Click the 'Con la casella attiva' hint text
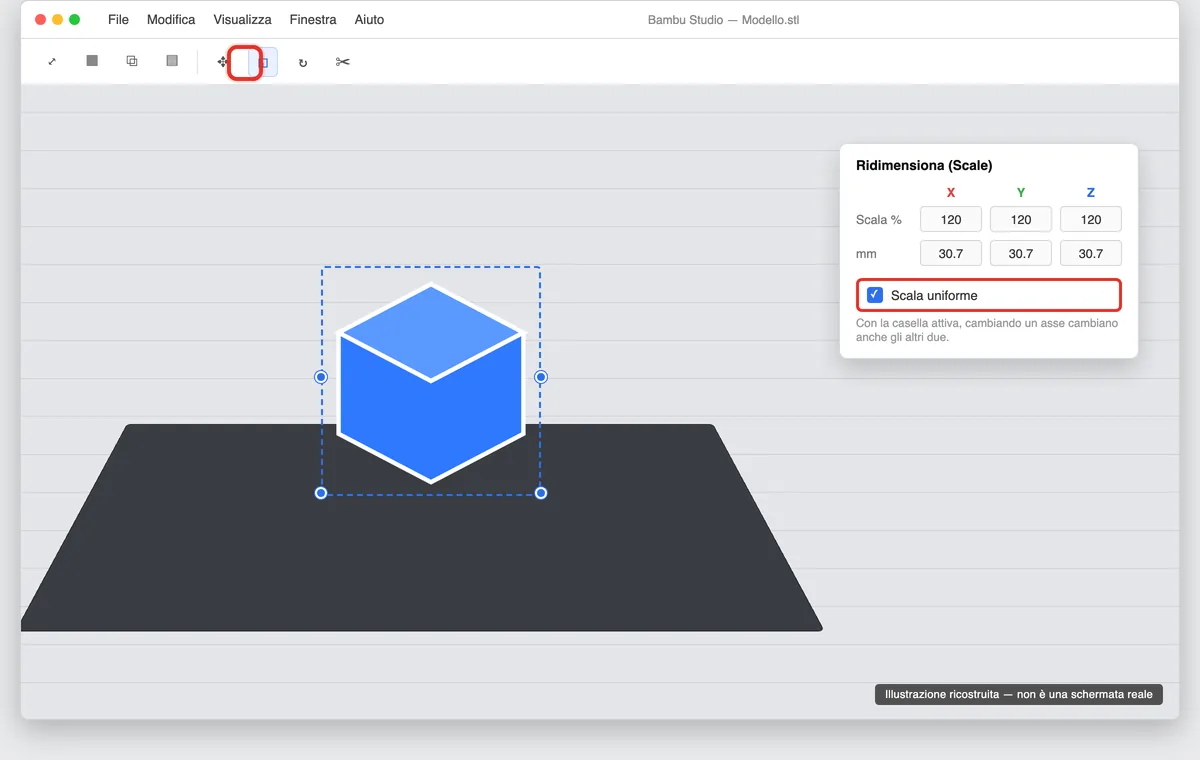Viewport: 1200px width, 760px height. (987, 330)
